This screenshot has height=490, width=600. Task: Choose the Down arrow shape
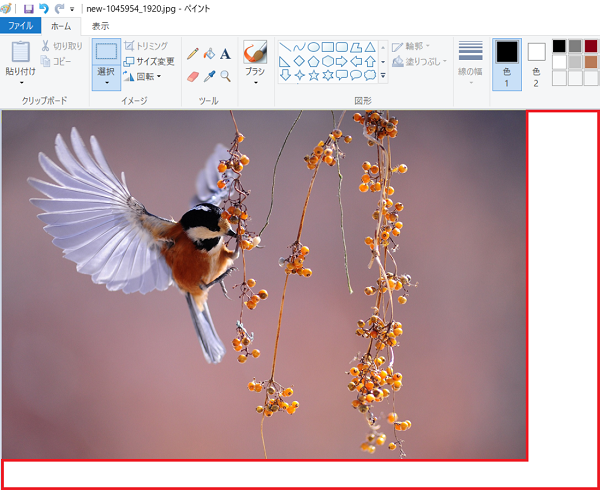coord(285,75)
